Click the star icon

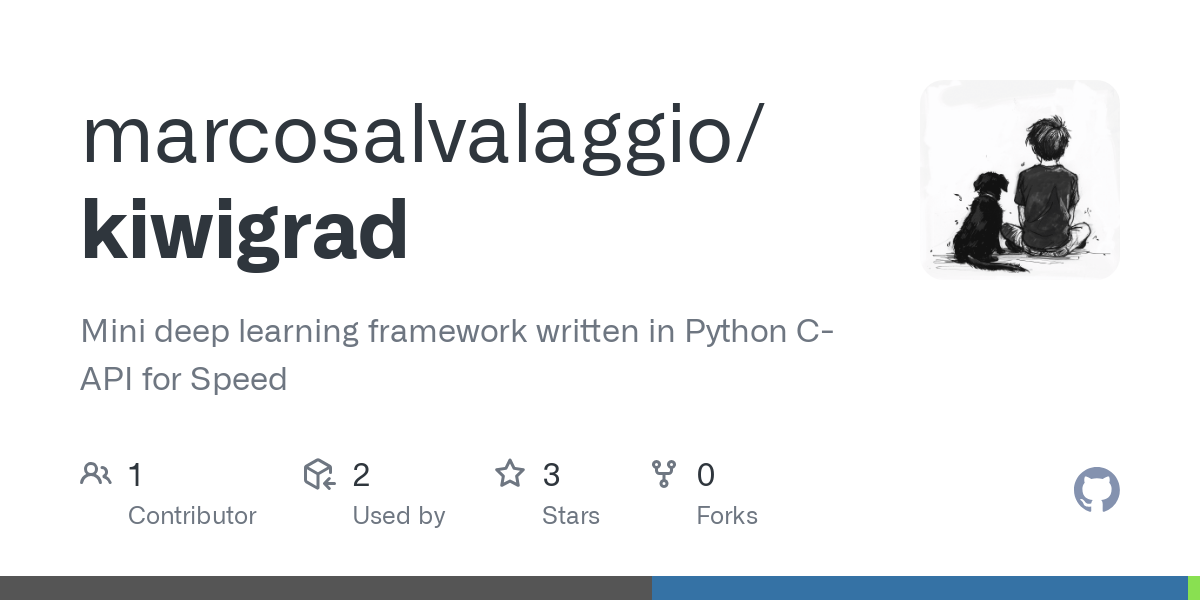510,474
